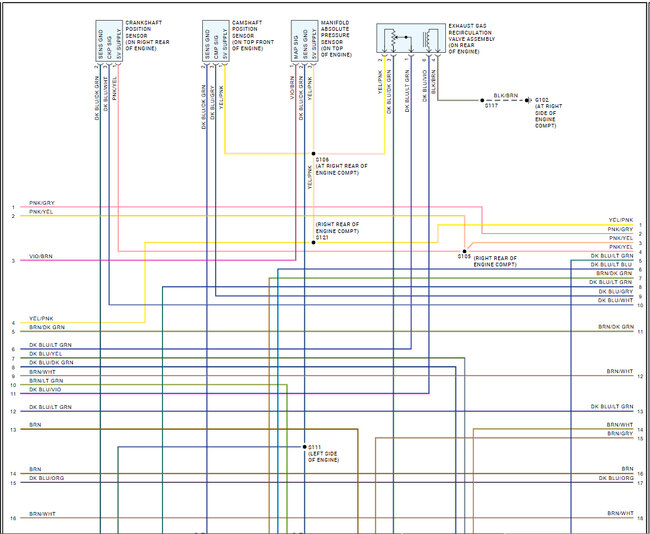Image resolution: width=650 pixels, height=534 pixels.
Task: Click left-side VIO/BRN wire label at pin 3
Action: pos(41,256)
